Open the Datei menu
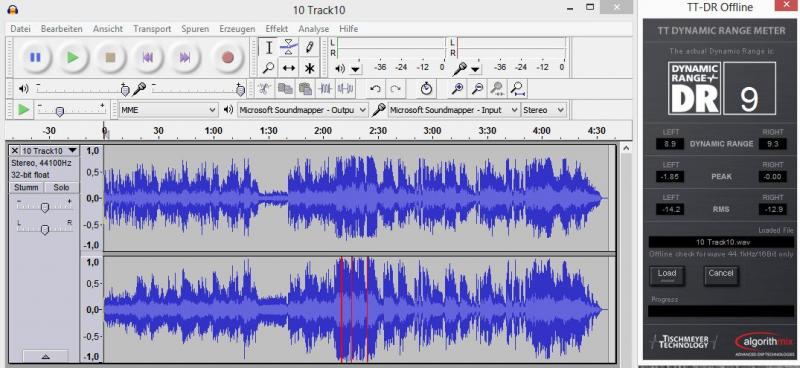Screen dimensions: 800x368 point(20,29)
